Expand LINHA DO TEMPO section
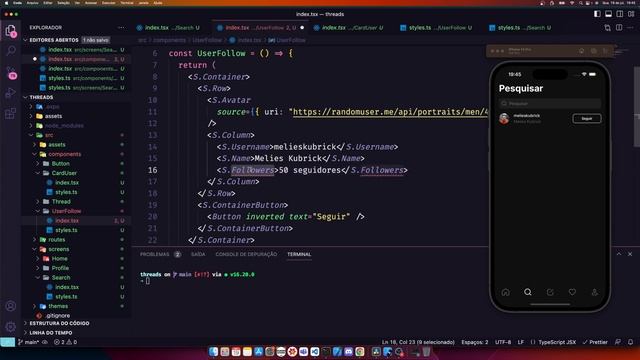The width and height of the screenshot is (640, 360). [x=51, y=333]
